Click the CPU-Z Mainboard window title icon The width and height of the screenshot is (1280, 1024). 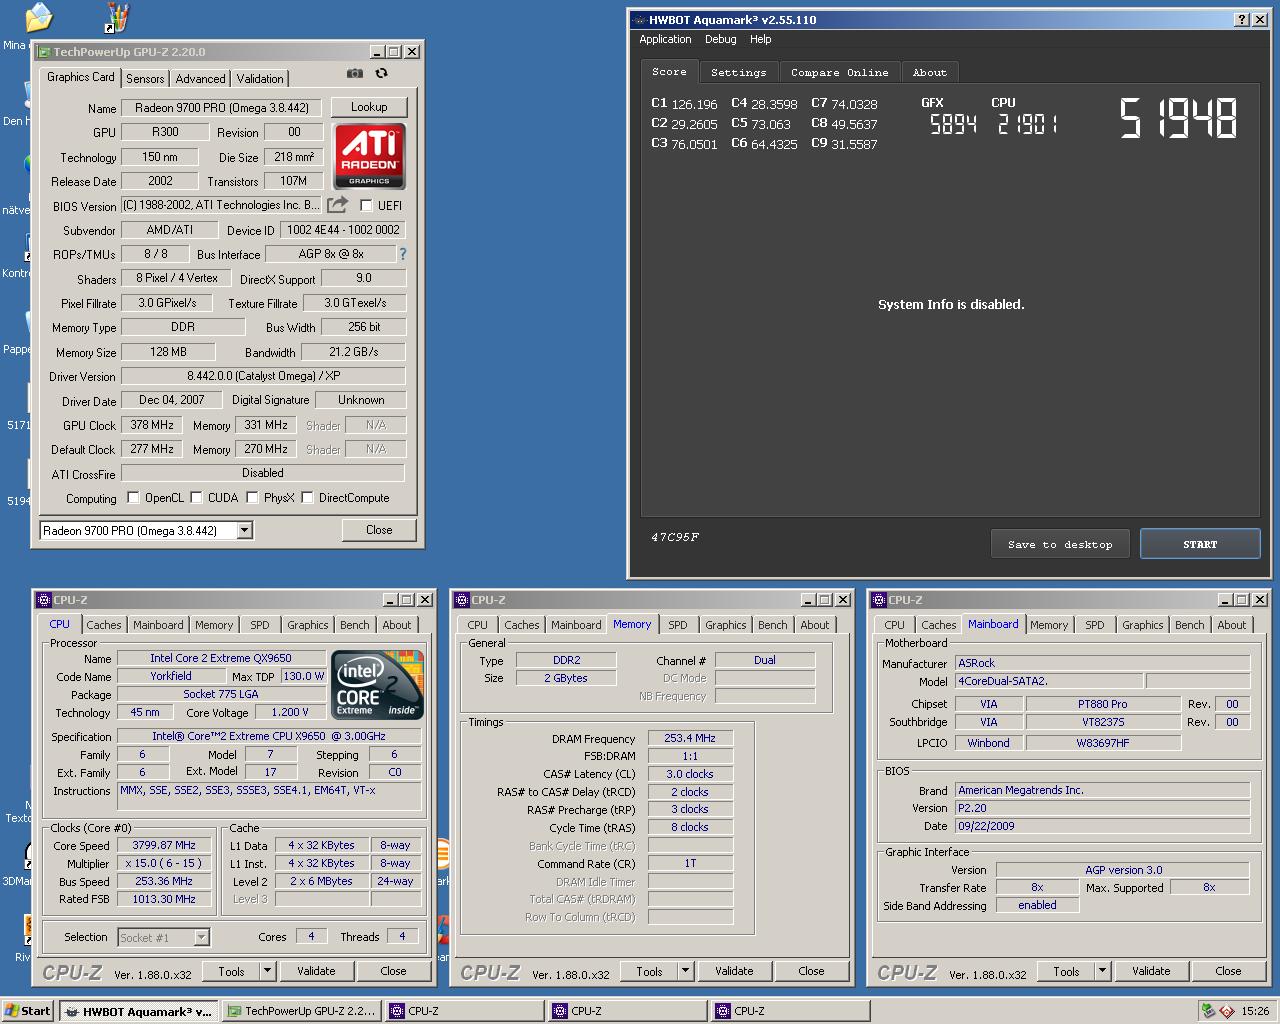tap(879, 600)
